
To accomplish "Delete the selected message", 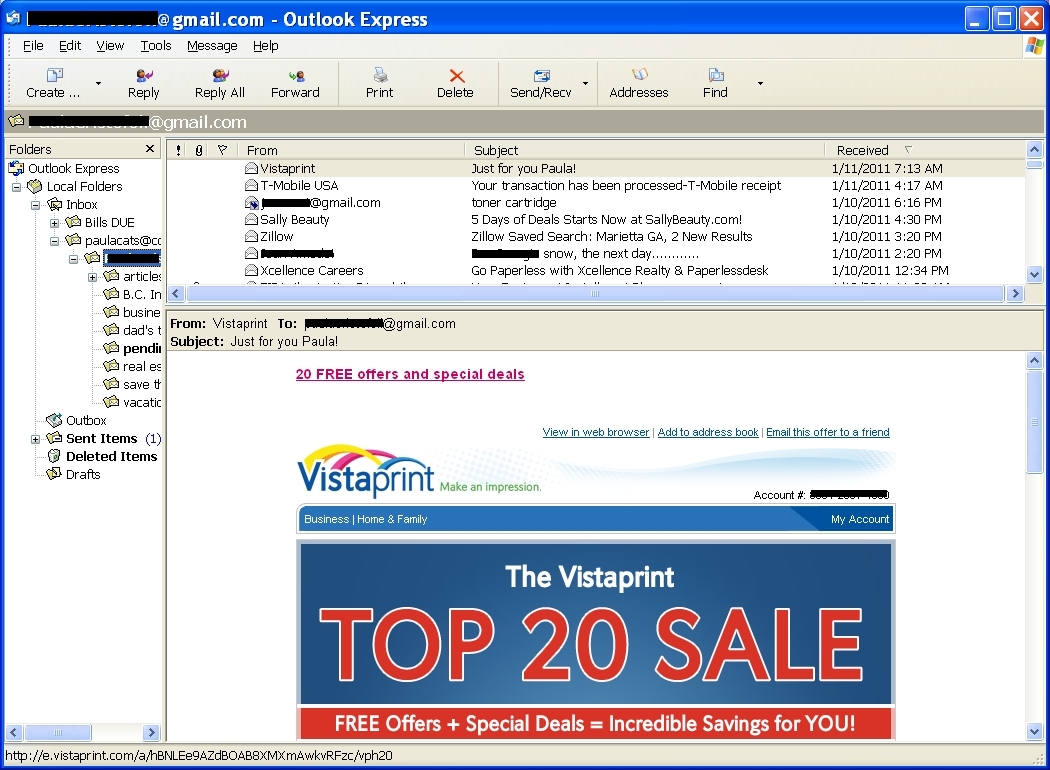I will pos(455,84).
